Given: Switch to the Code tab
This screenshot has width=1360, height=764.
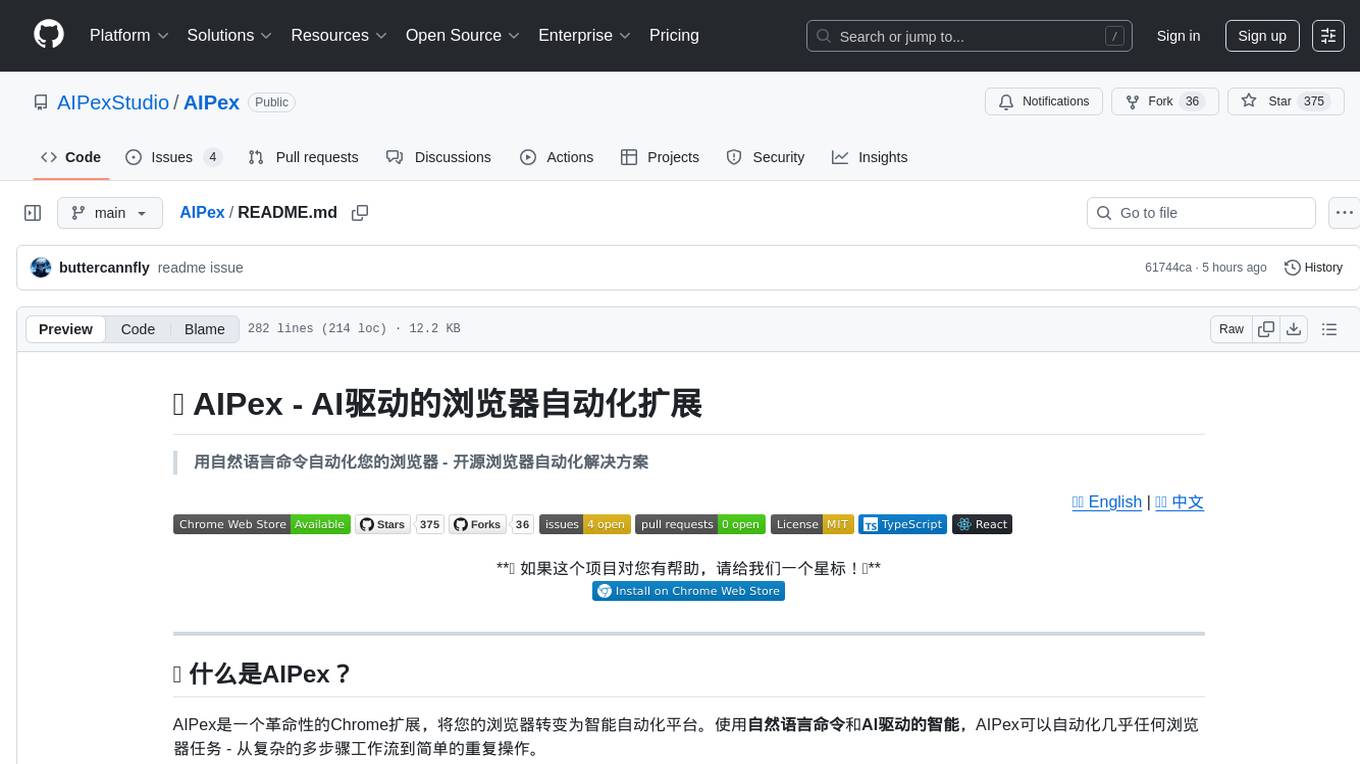Looking at the screenshot, I should click(x=71, y=157).
